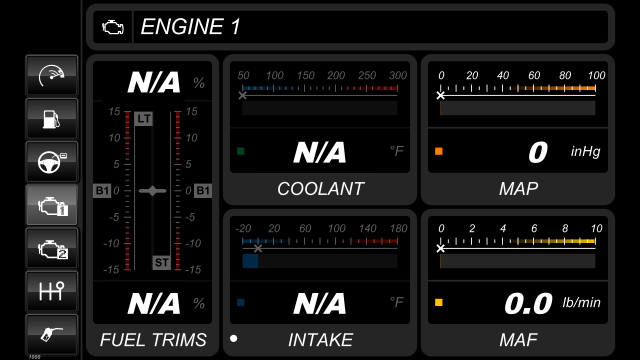640x360 pixels.
Task: Open the fuel pump page
Action: click(x=51, y=119)
